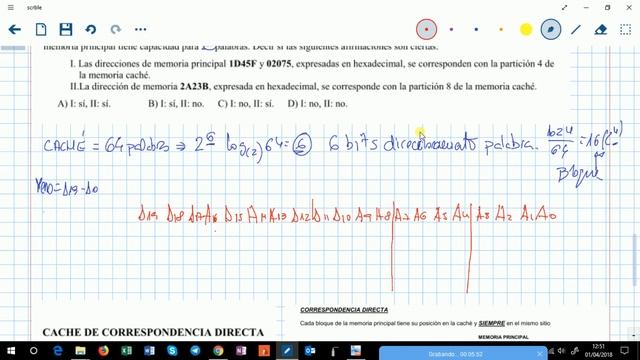Open the Action Center notifications icon

click(624, 351)
